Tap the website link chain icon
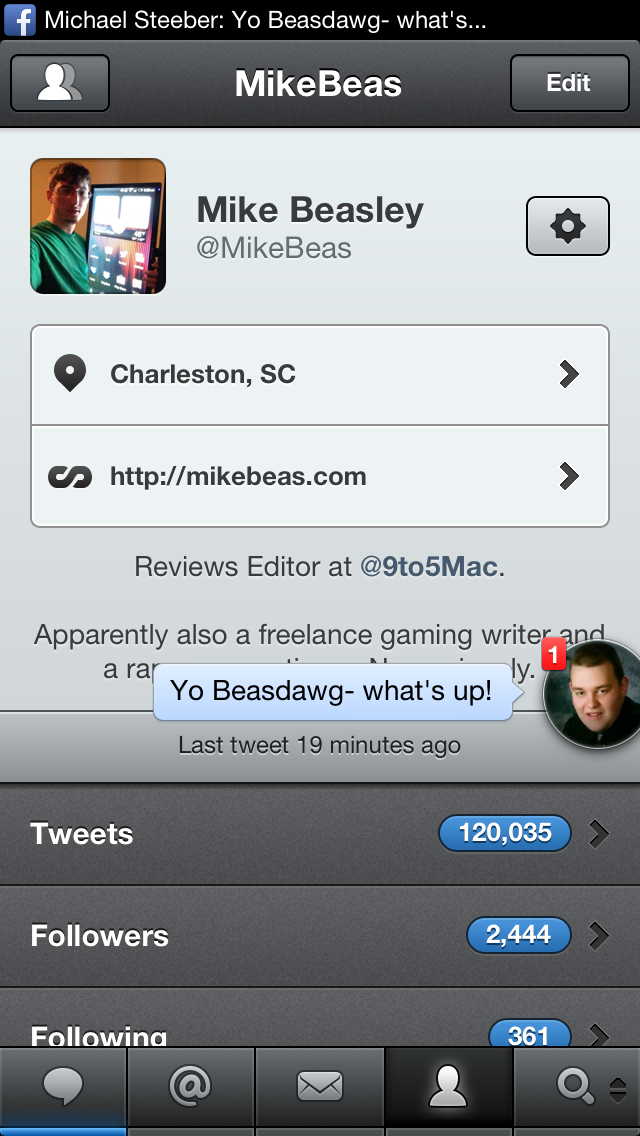 point(69,476)
